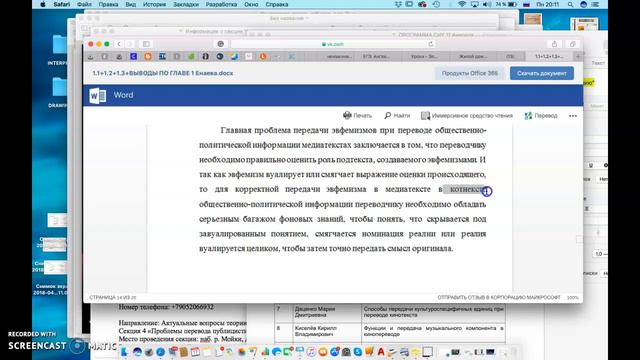Open Siri from the menu bar

tap(583, 4)
